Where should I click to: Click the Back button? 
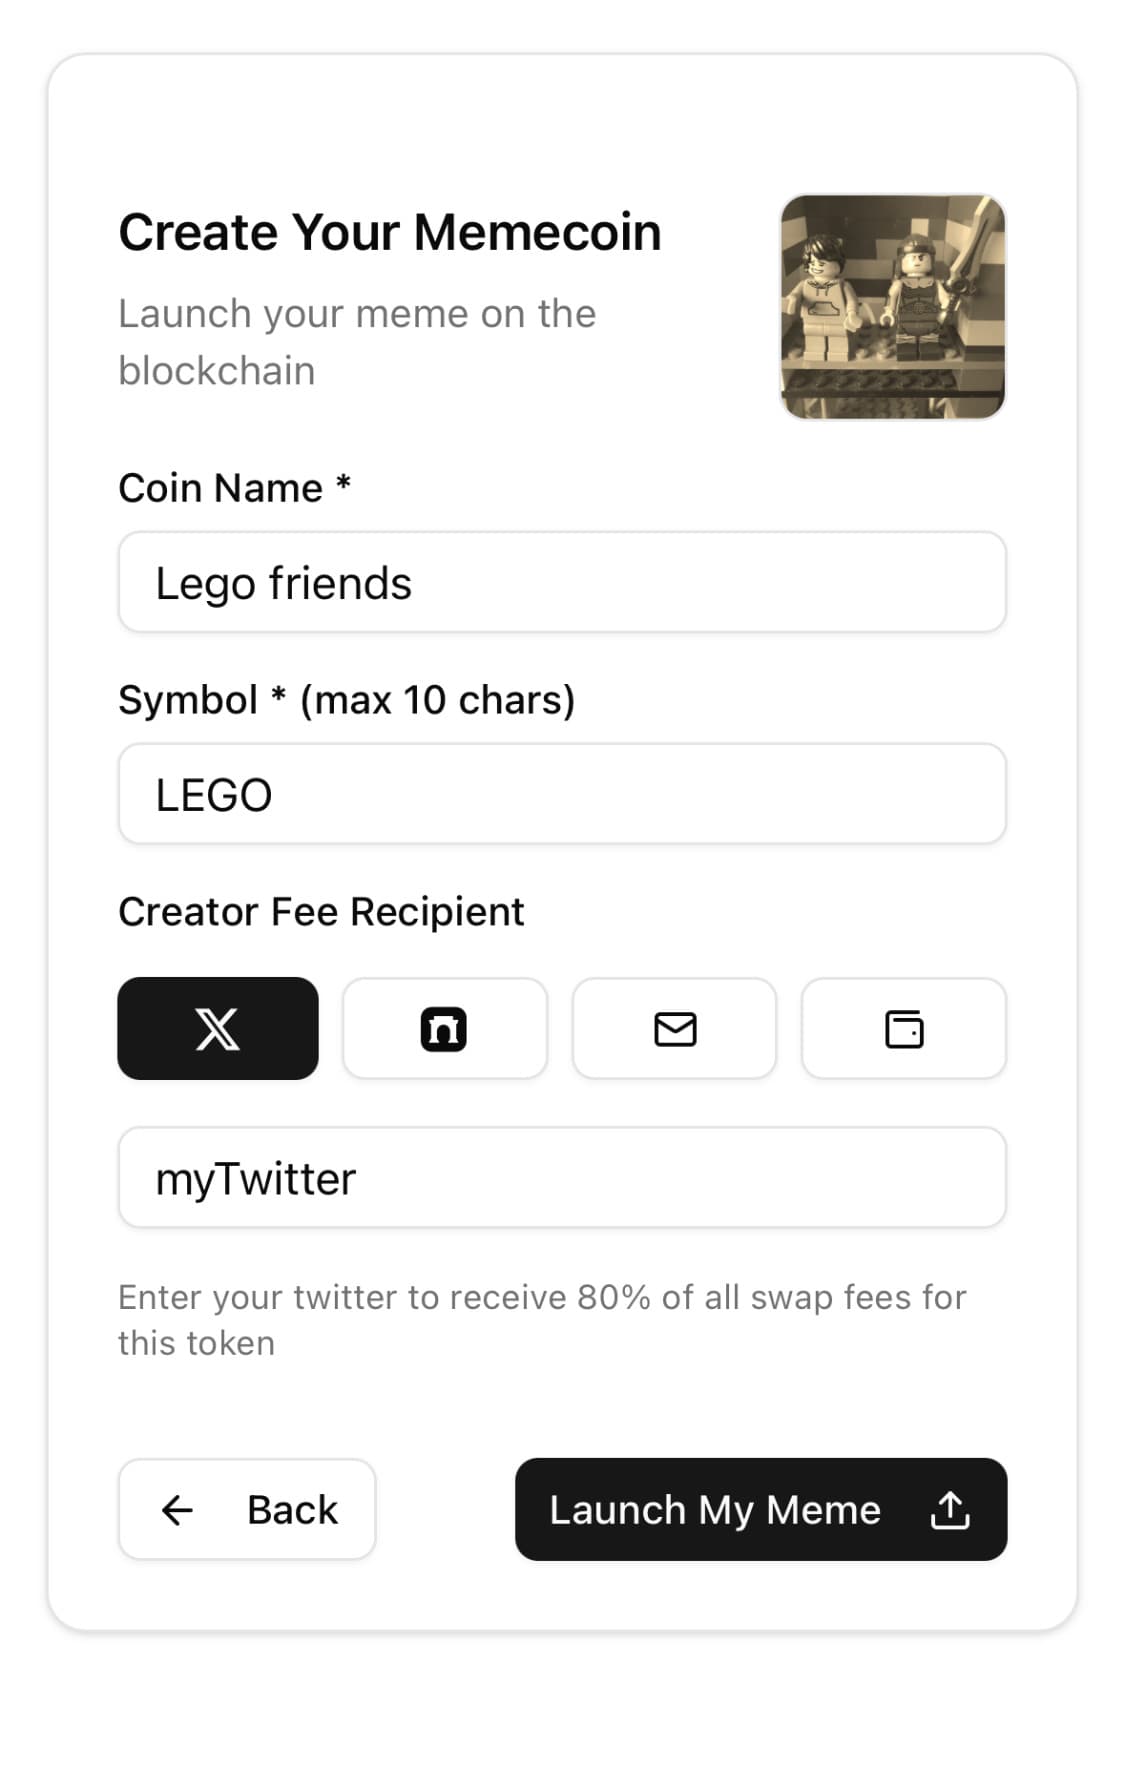[247, 1510]
